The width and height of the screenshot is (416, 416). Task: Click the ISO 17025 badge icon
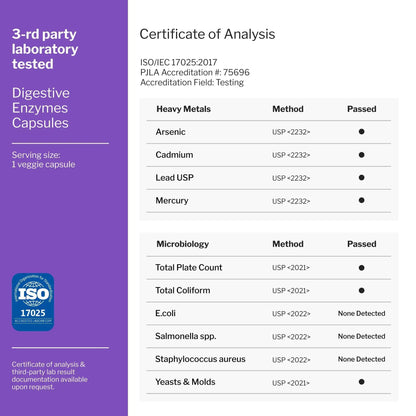(33, 302)
